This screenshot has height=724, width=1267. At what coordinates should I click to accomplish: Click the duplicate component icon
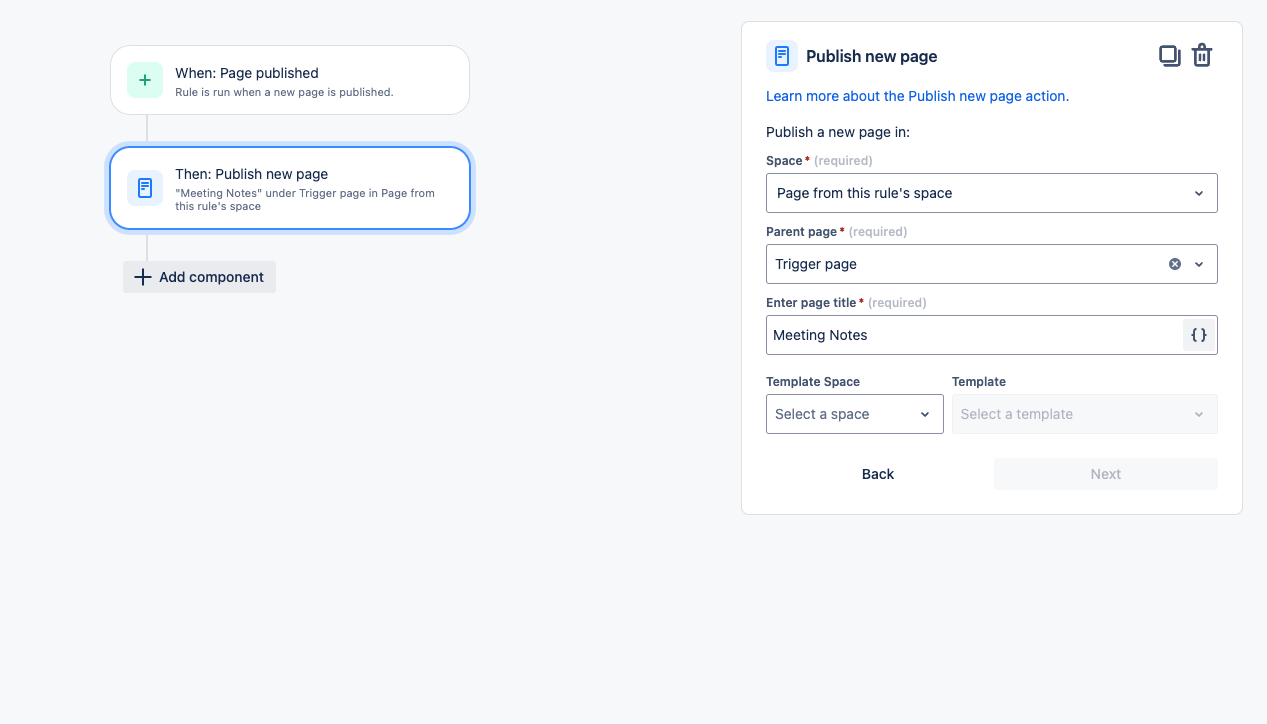click(1169, 56)
